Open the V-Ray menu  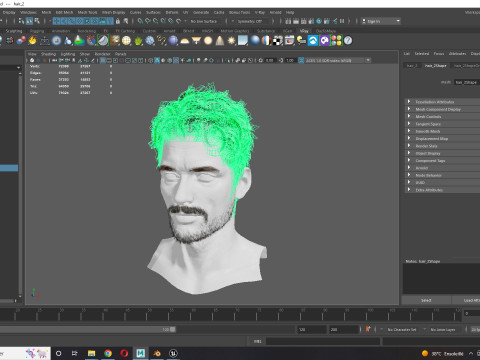(x=260, y=12)
